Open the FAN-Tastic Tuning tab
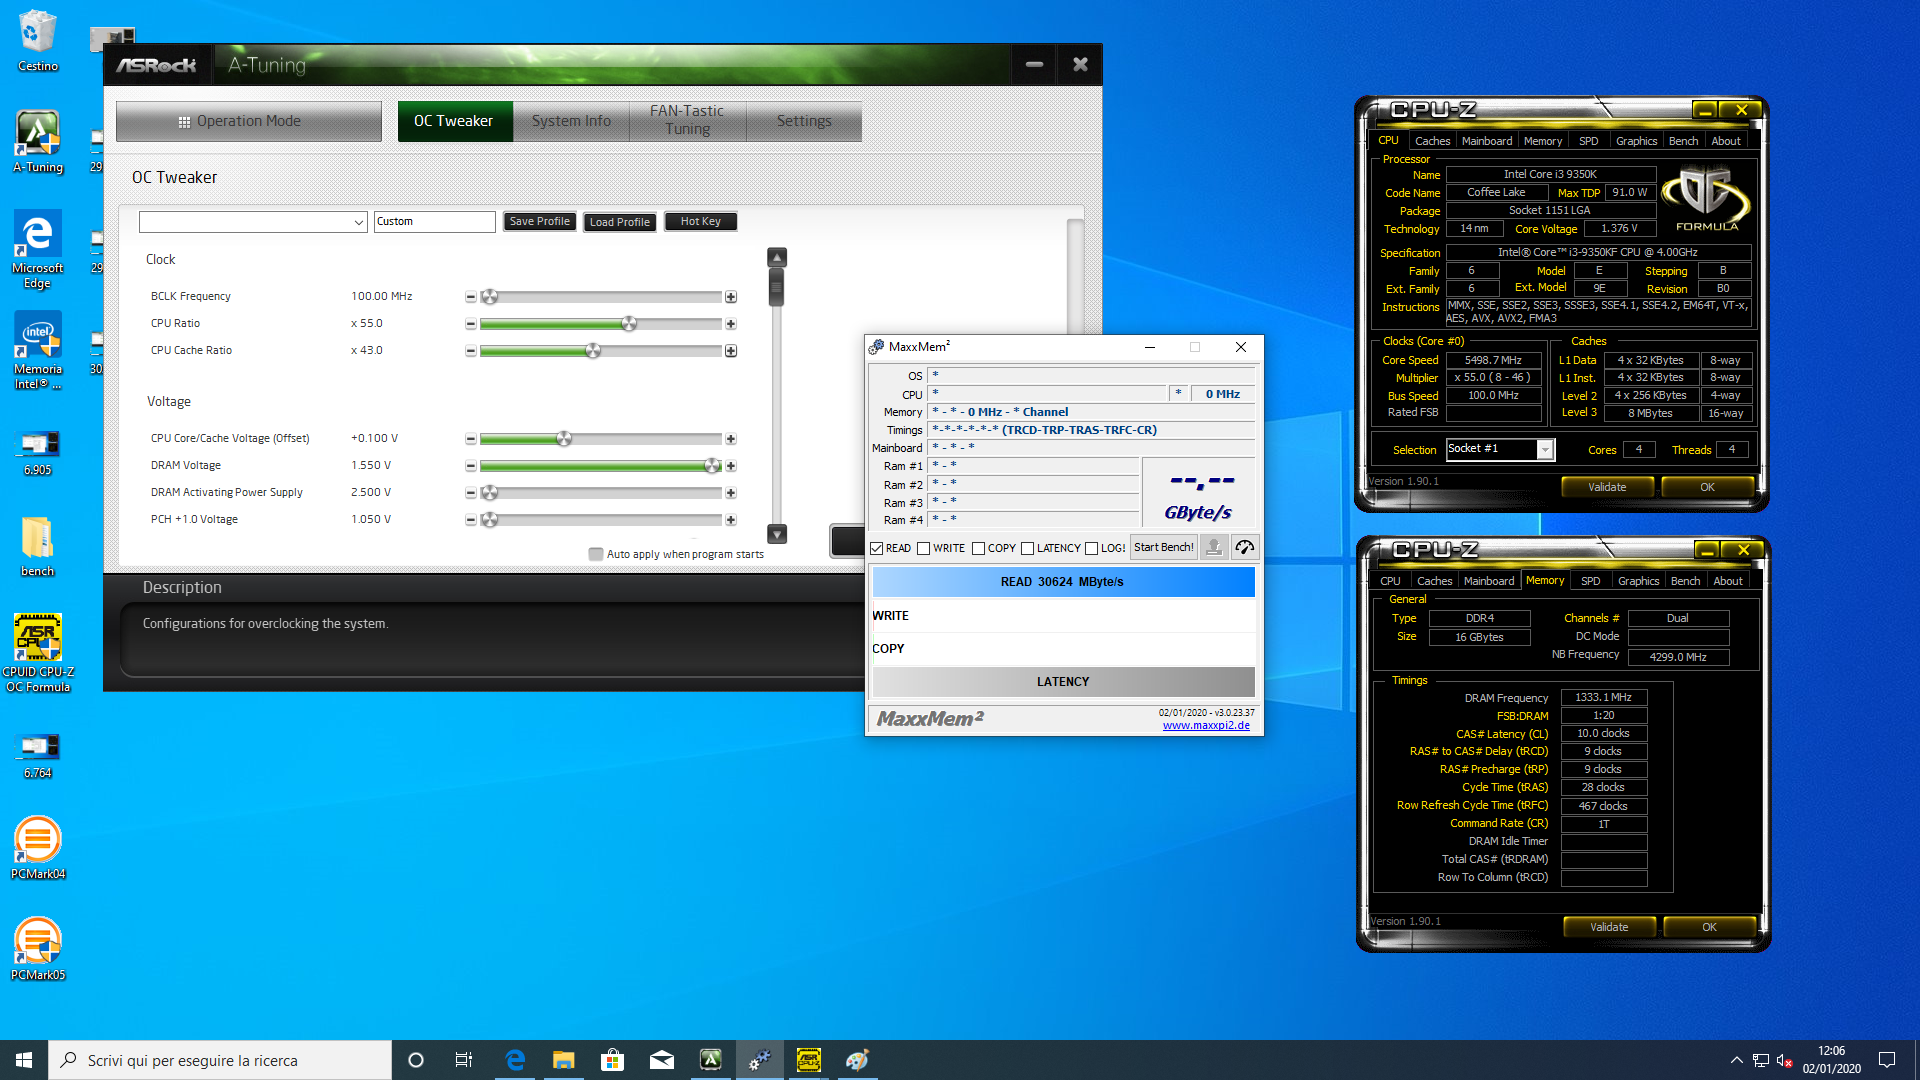 pos(687,121)
